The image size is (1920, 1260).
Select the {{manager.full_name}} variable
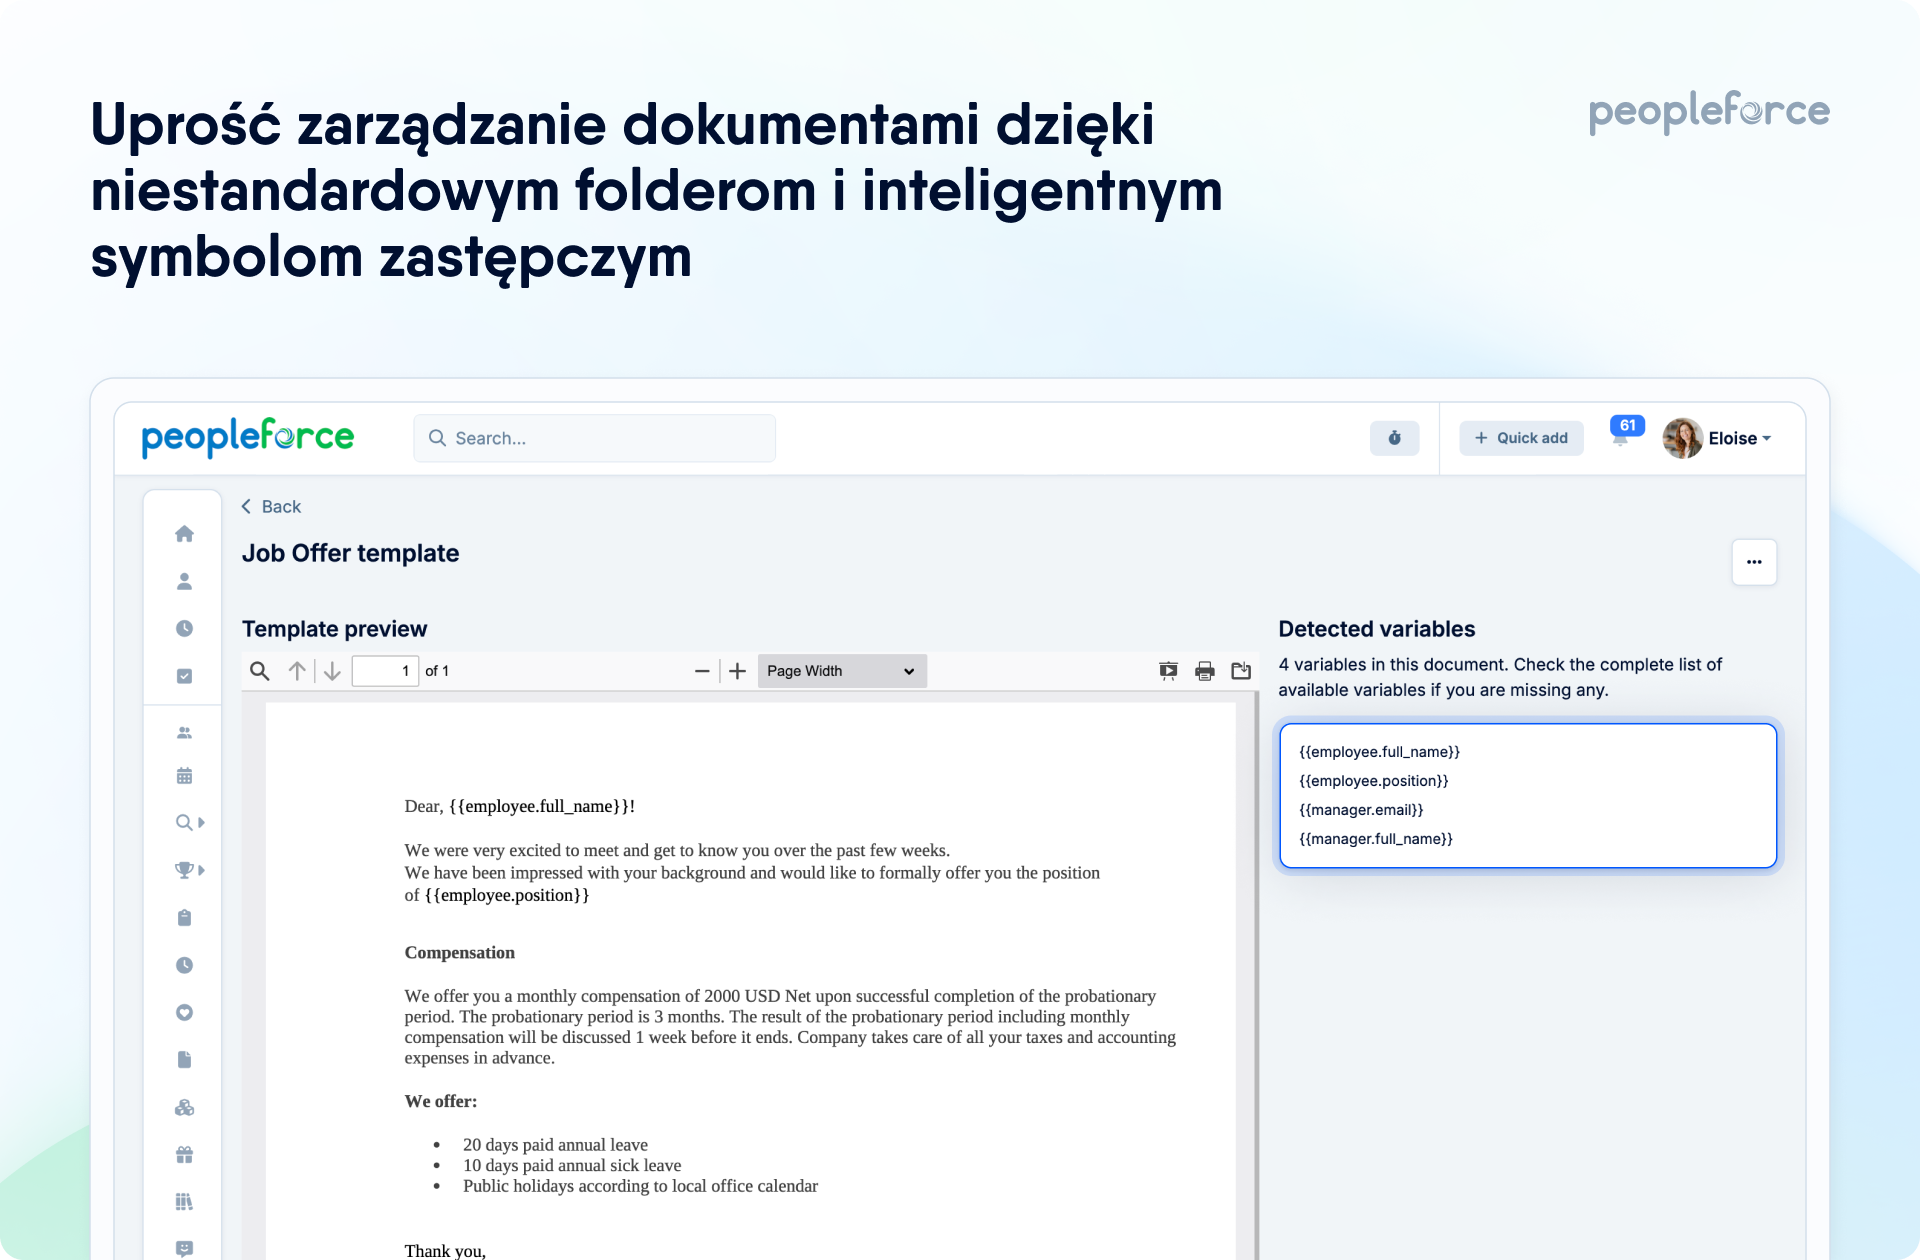[x=1375, y=839]
